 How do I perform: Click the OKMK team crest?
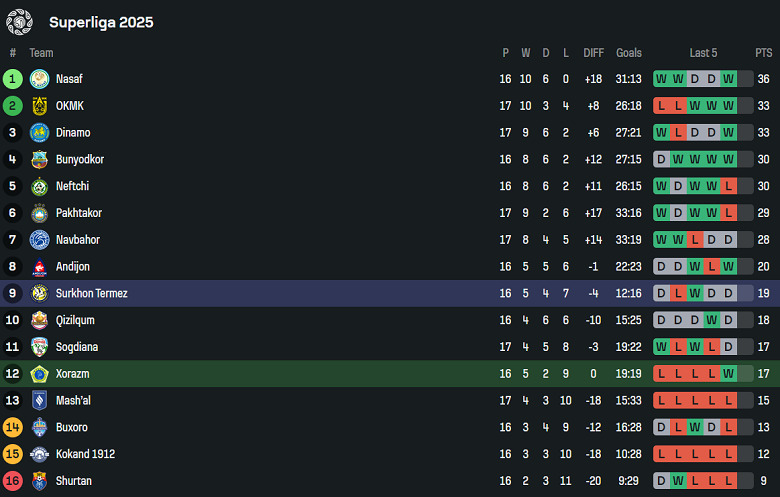click(39, 106)
